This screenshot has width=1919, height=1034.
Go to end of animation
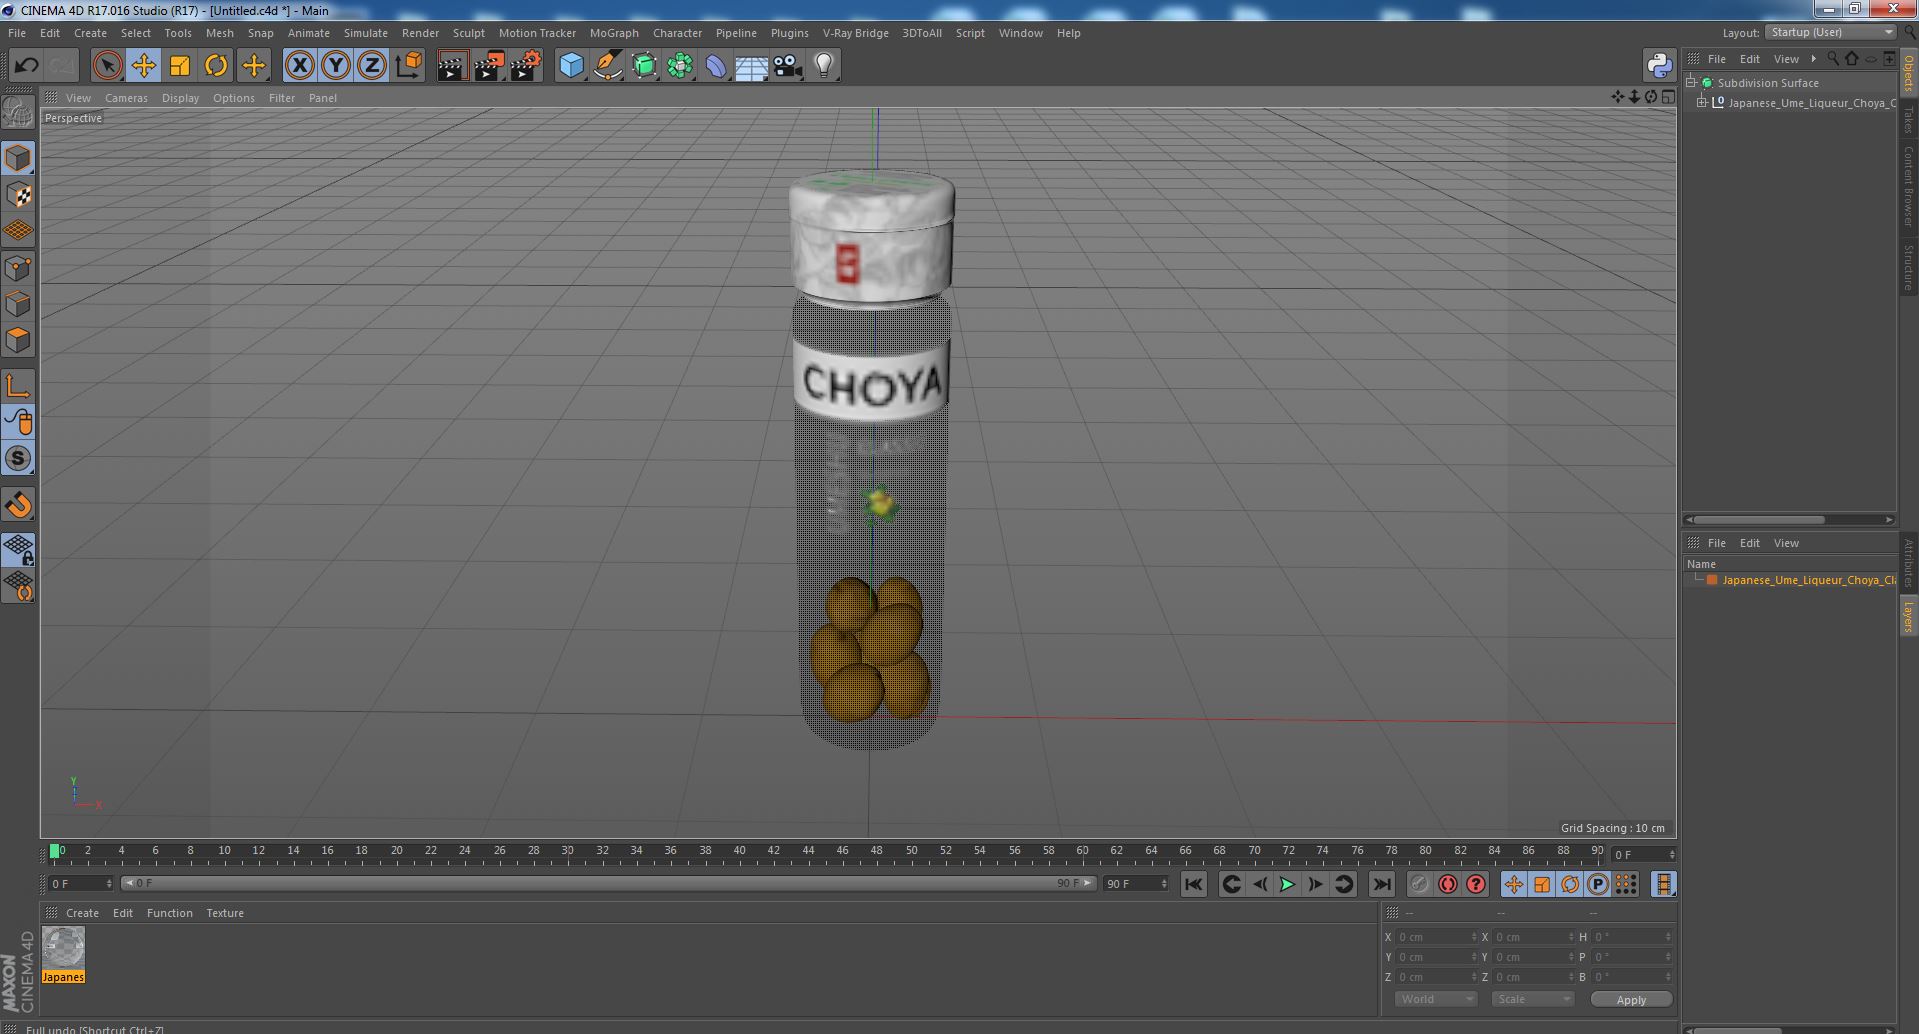pos(1382,884)
